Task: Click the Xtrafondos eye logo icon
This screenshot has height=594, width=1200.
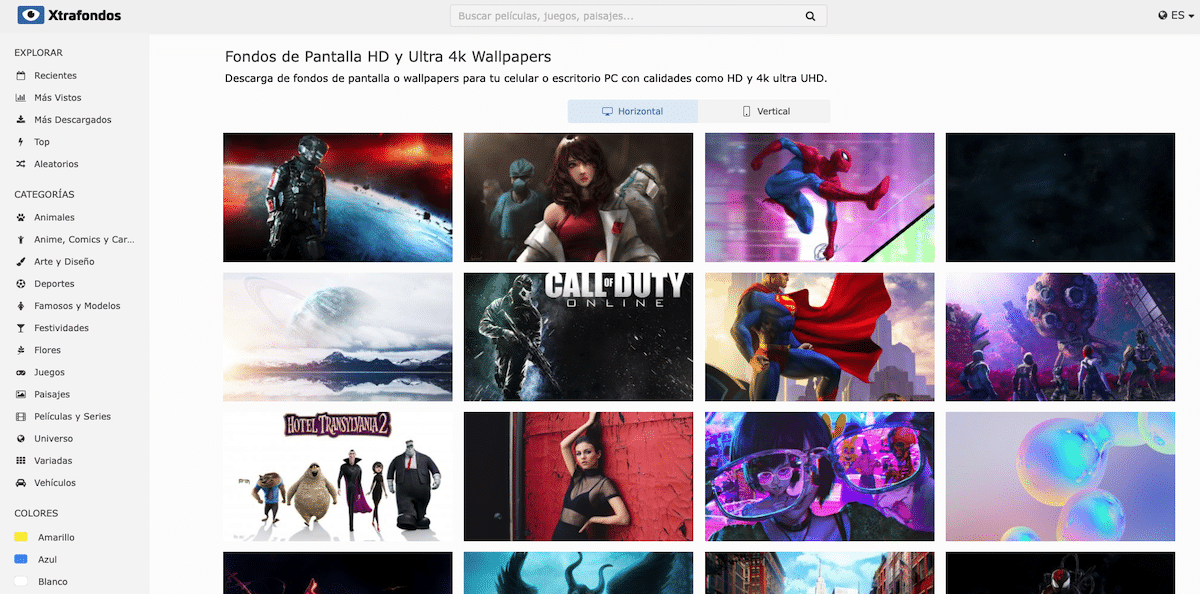Action: [31, 15]
